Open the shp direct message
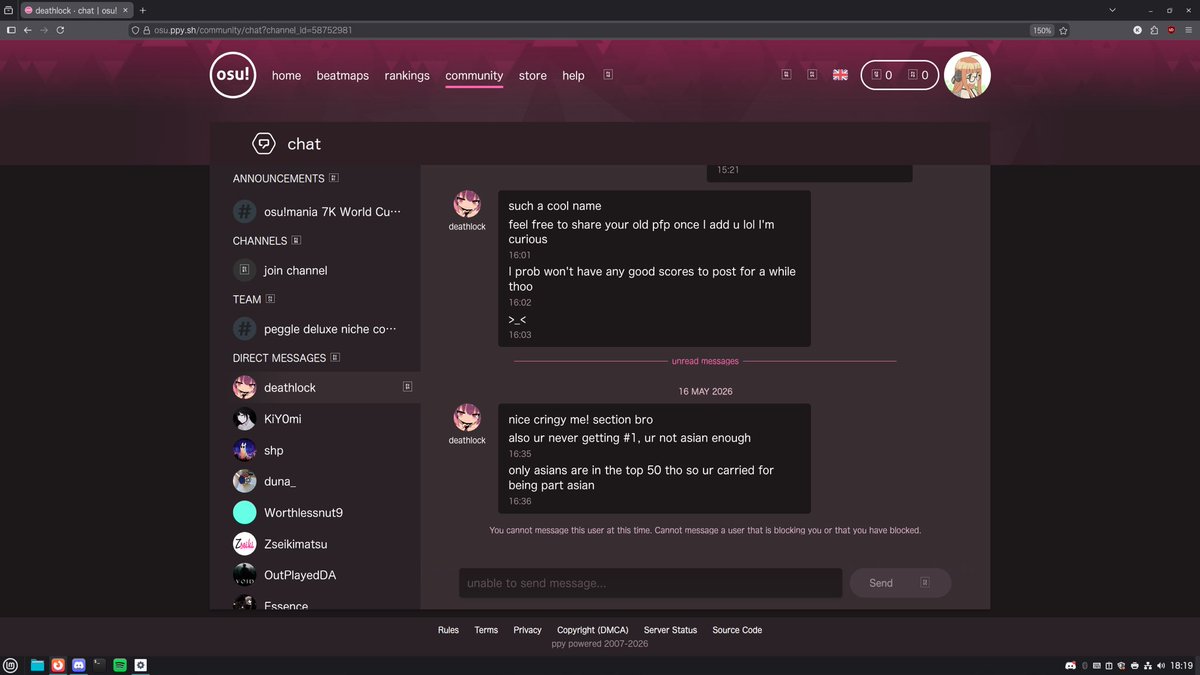Viewport: 1200px width, 675px height. (315, 451)
